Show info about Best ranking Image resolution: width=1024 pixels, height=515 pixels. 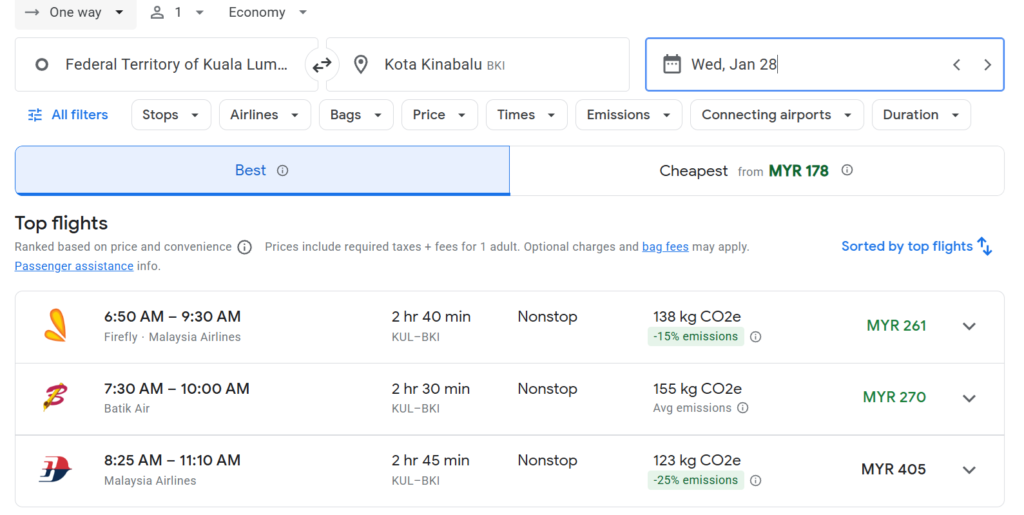pos(283,171)
